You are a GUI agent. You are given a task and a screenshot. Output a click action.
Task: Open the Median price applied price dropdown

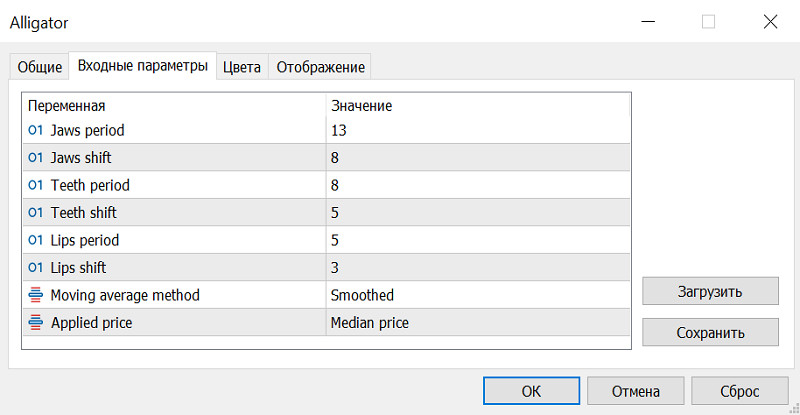[x=477, y=322]
